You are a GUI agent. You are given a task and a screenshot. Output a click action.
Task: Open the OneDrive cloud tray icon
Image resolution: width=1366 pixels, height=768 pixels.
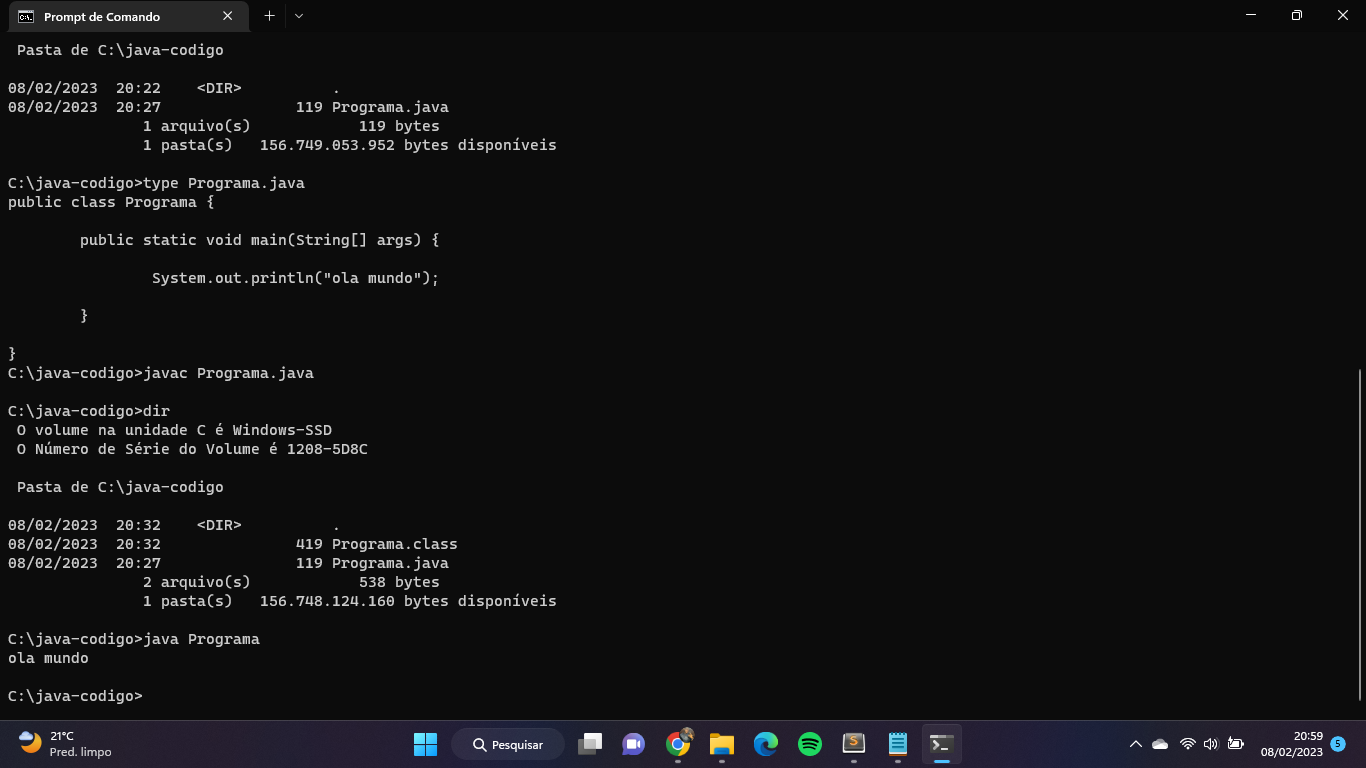(x=1160, y=744)
